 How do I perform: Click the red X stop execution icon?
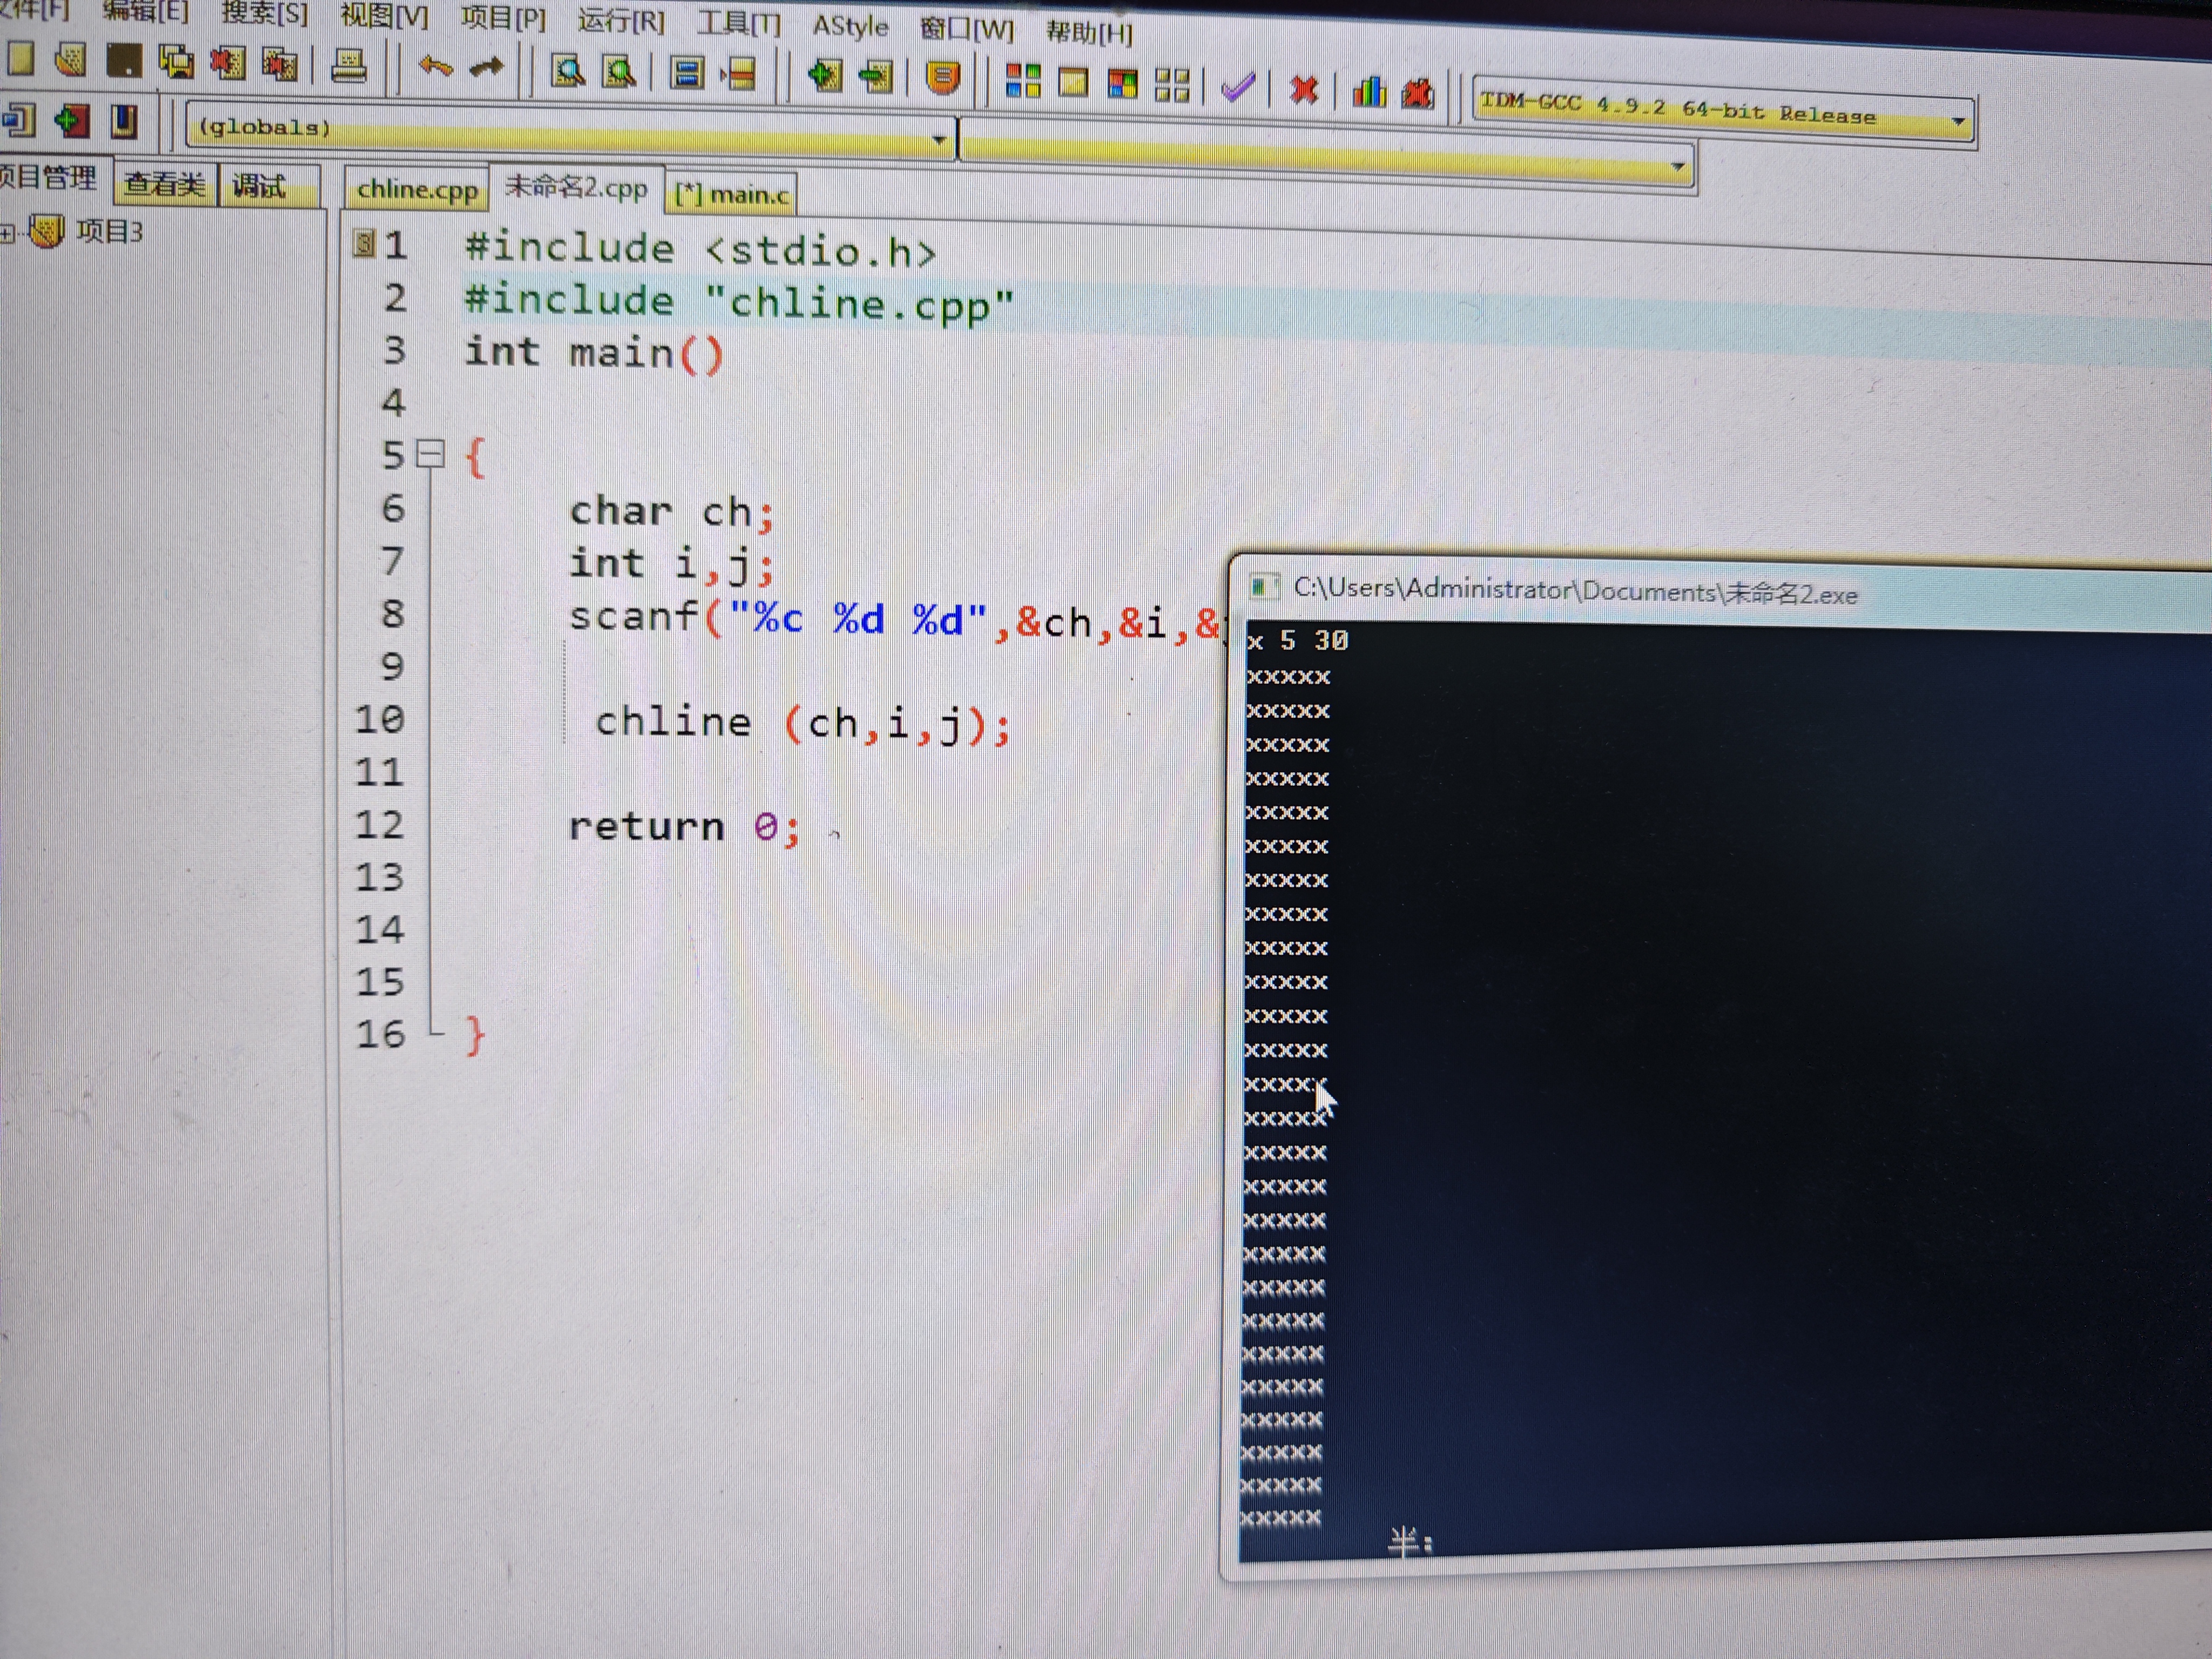1303,91
